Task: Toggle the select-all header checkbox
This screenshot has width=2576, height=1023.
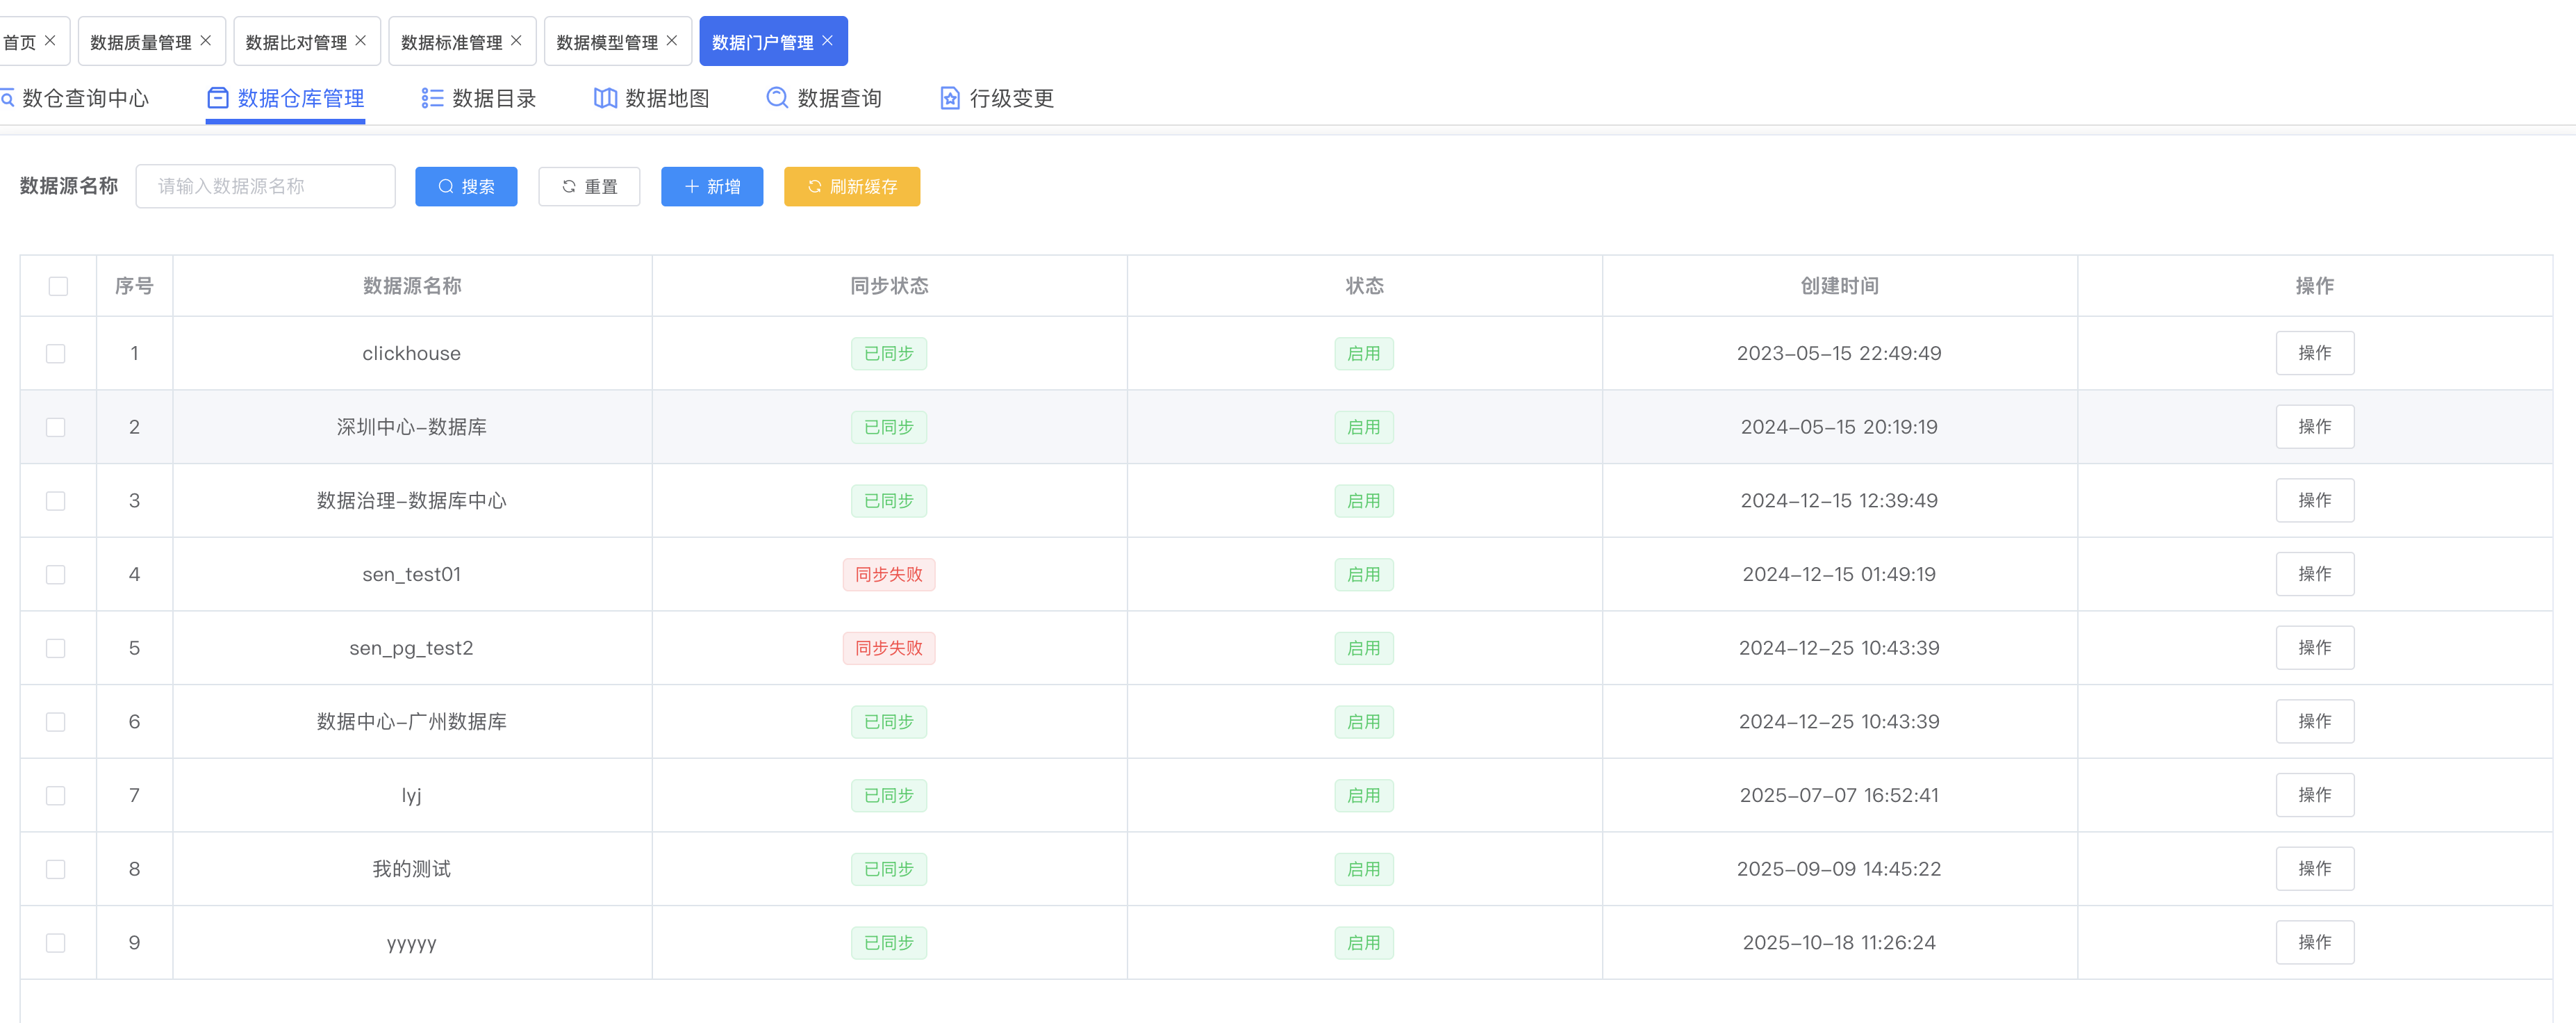Action: [58, 286]
